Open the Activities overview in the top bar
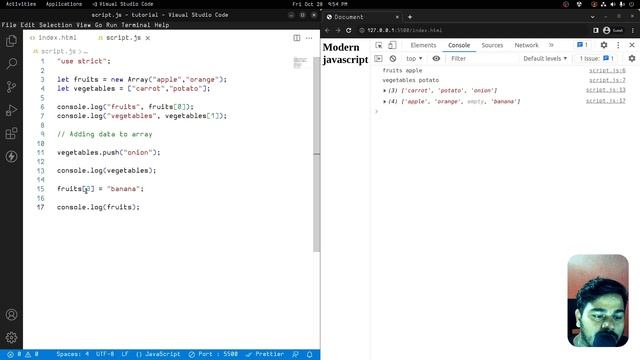 (x=21, y=4)
